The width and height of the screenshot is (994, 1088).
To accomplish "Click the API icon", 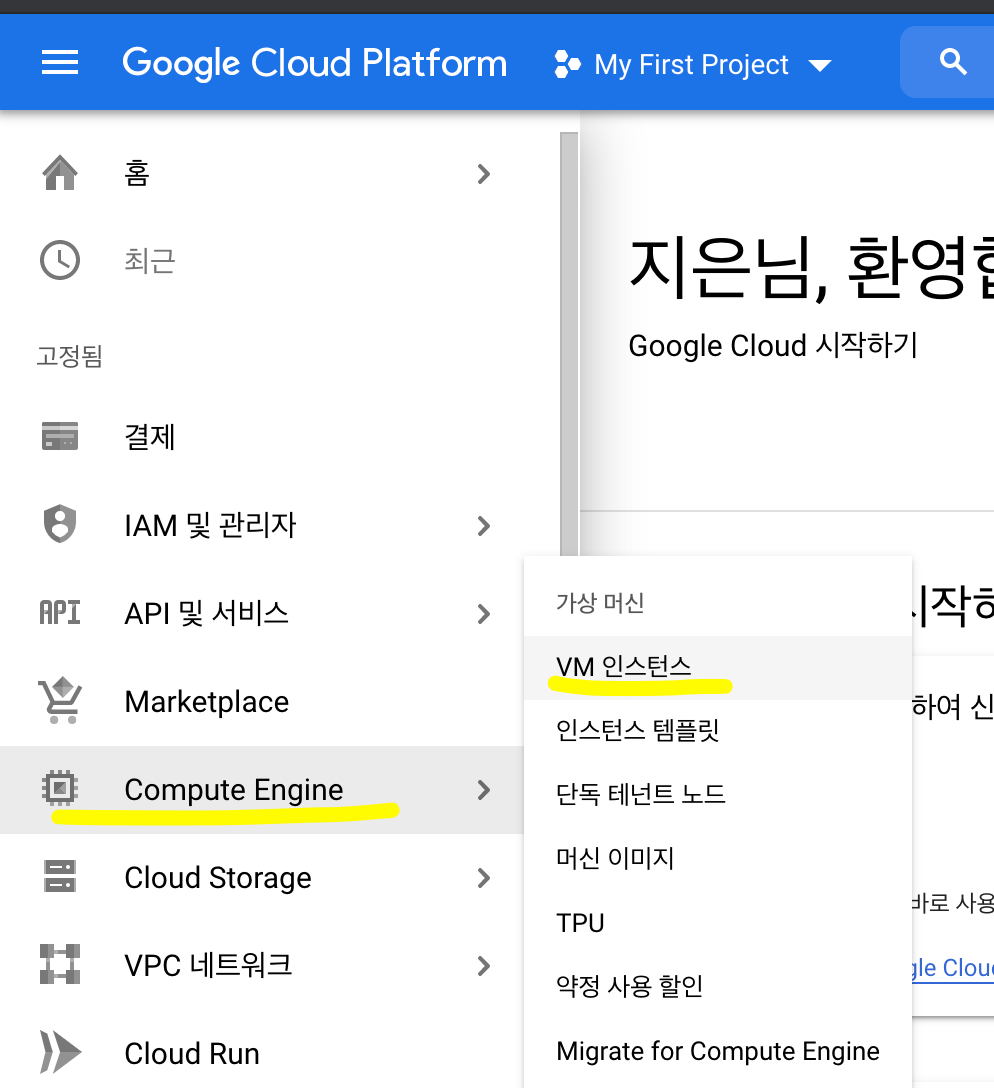I will (x=60, y=613).
